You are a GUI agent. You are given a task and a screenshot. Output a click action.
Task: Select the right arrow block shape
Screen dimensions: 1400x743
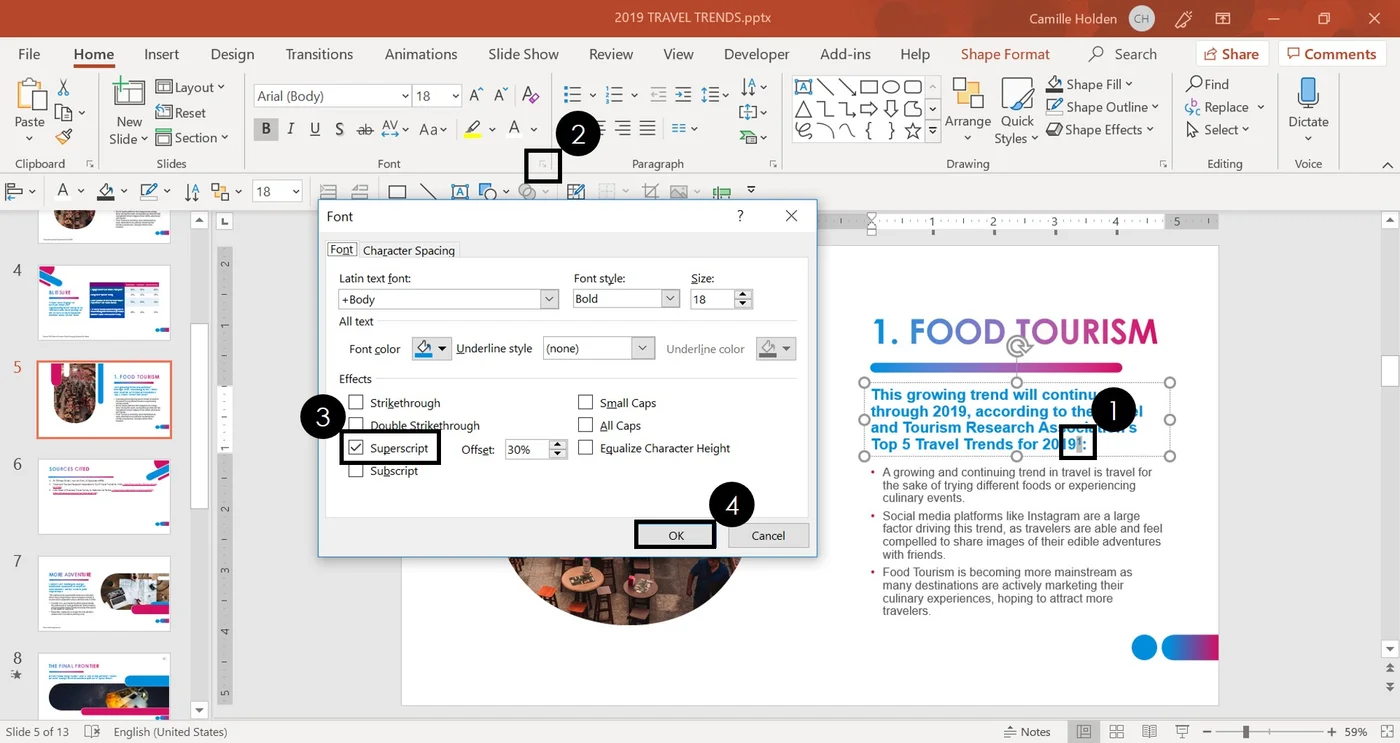pyautogui.click(x=869, y=109)
